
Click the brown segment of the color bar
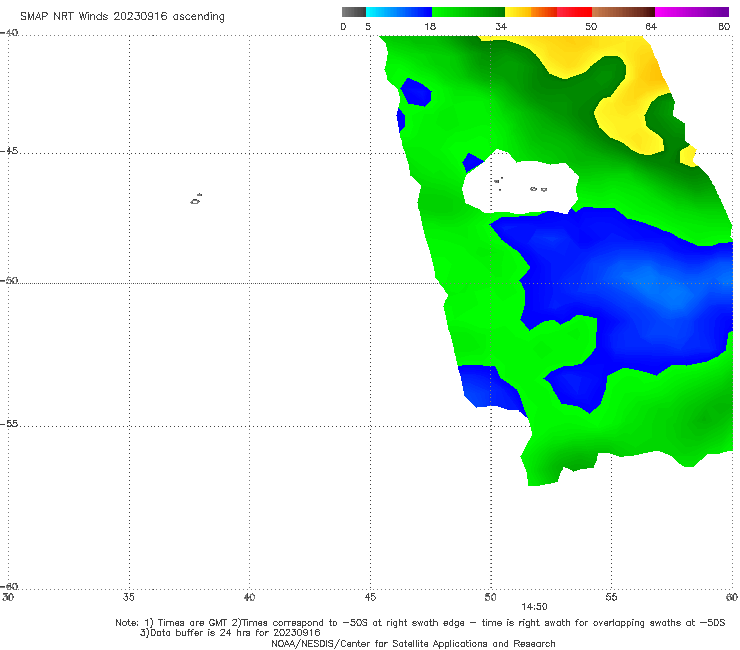coord(623,12)
